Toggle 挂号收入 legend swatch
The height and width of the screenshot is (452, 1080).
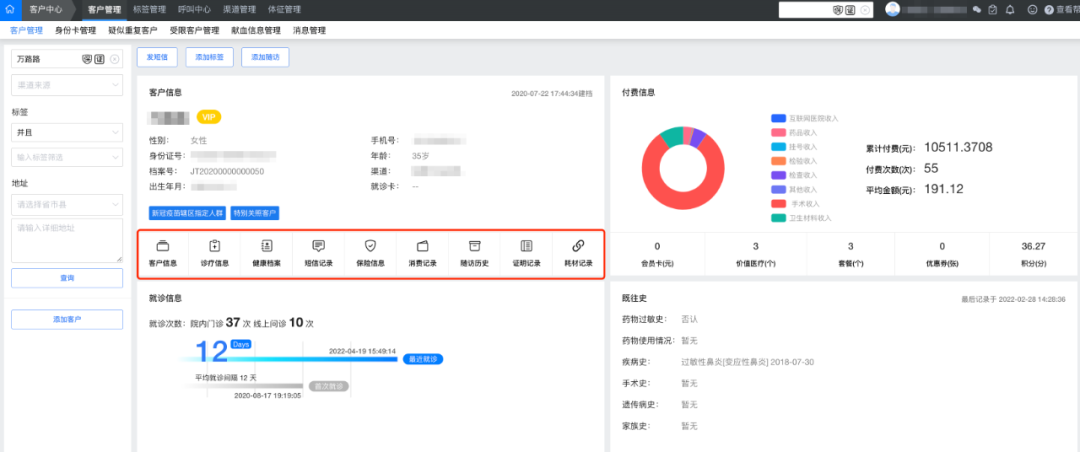[778, 147]
